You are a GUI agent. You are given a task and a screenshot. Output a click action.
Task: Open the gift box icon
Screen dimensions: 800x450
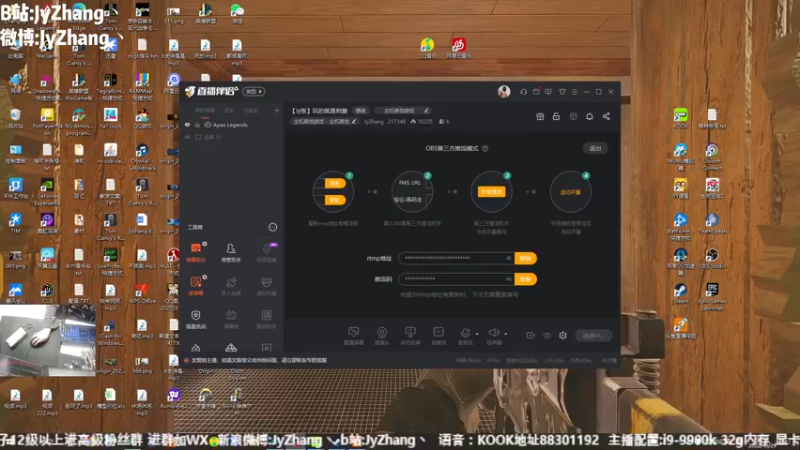point(540,116)
